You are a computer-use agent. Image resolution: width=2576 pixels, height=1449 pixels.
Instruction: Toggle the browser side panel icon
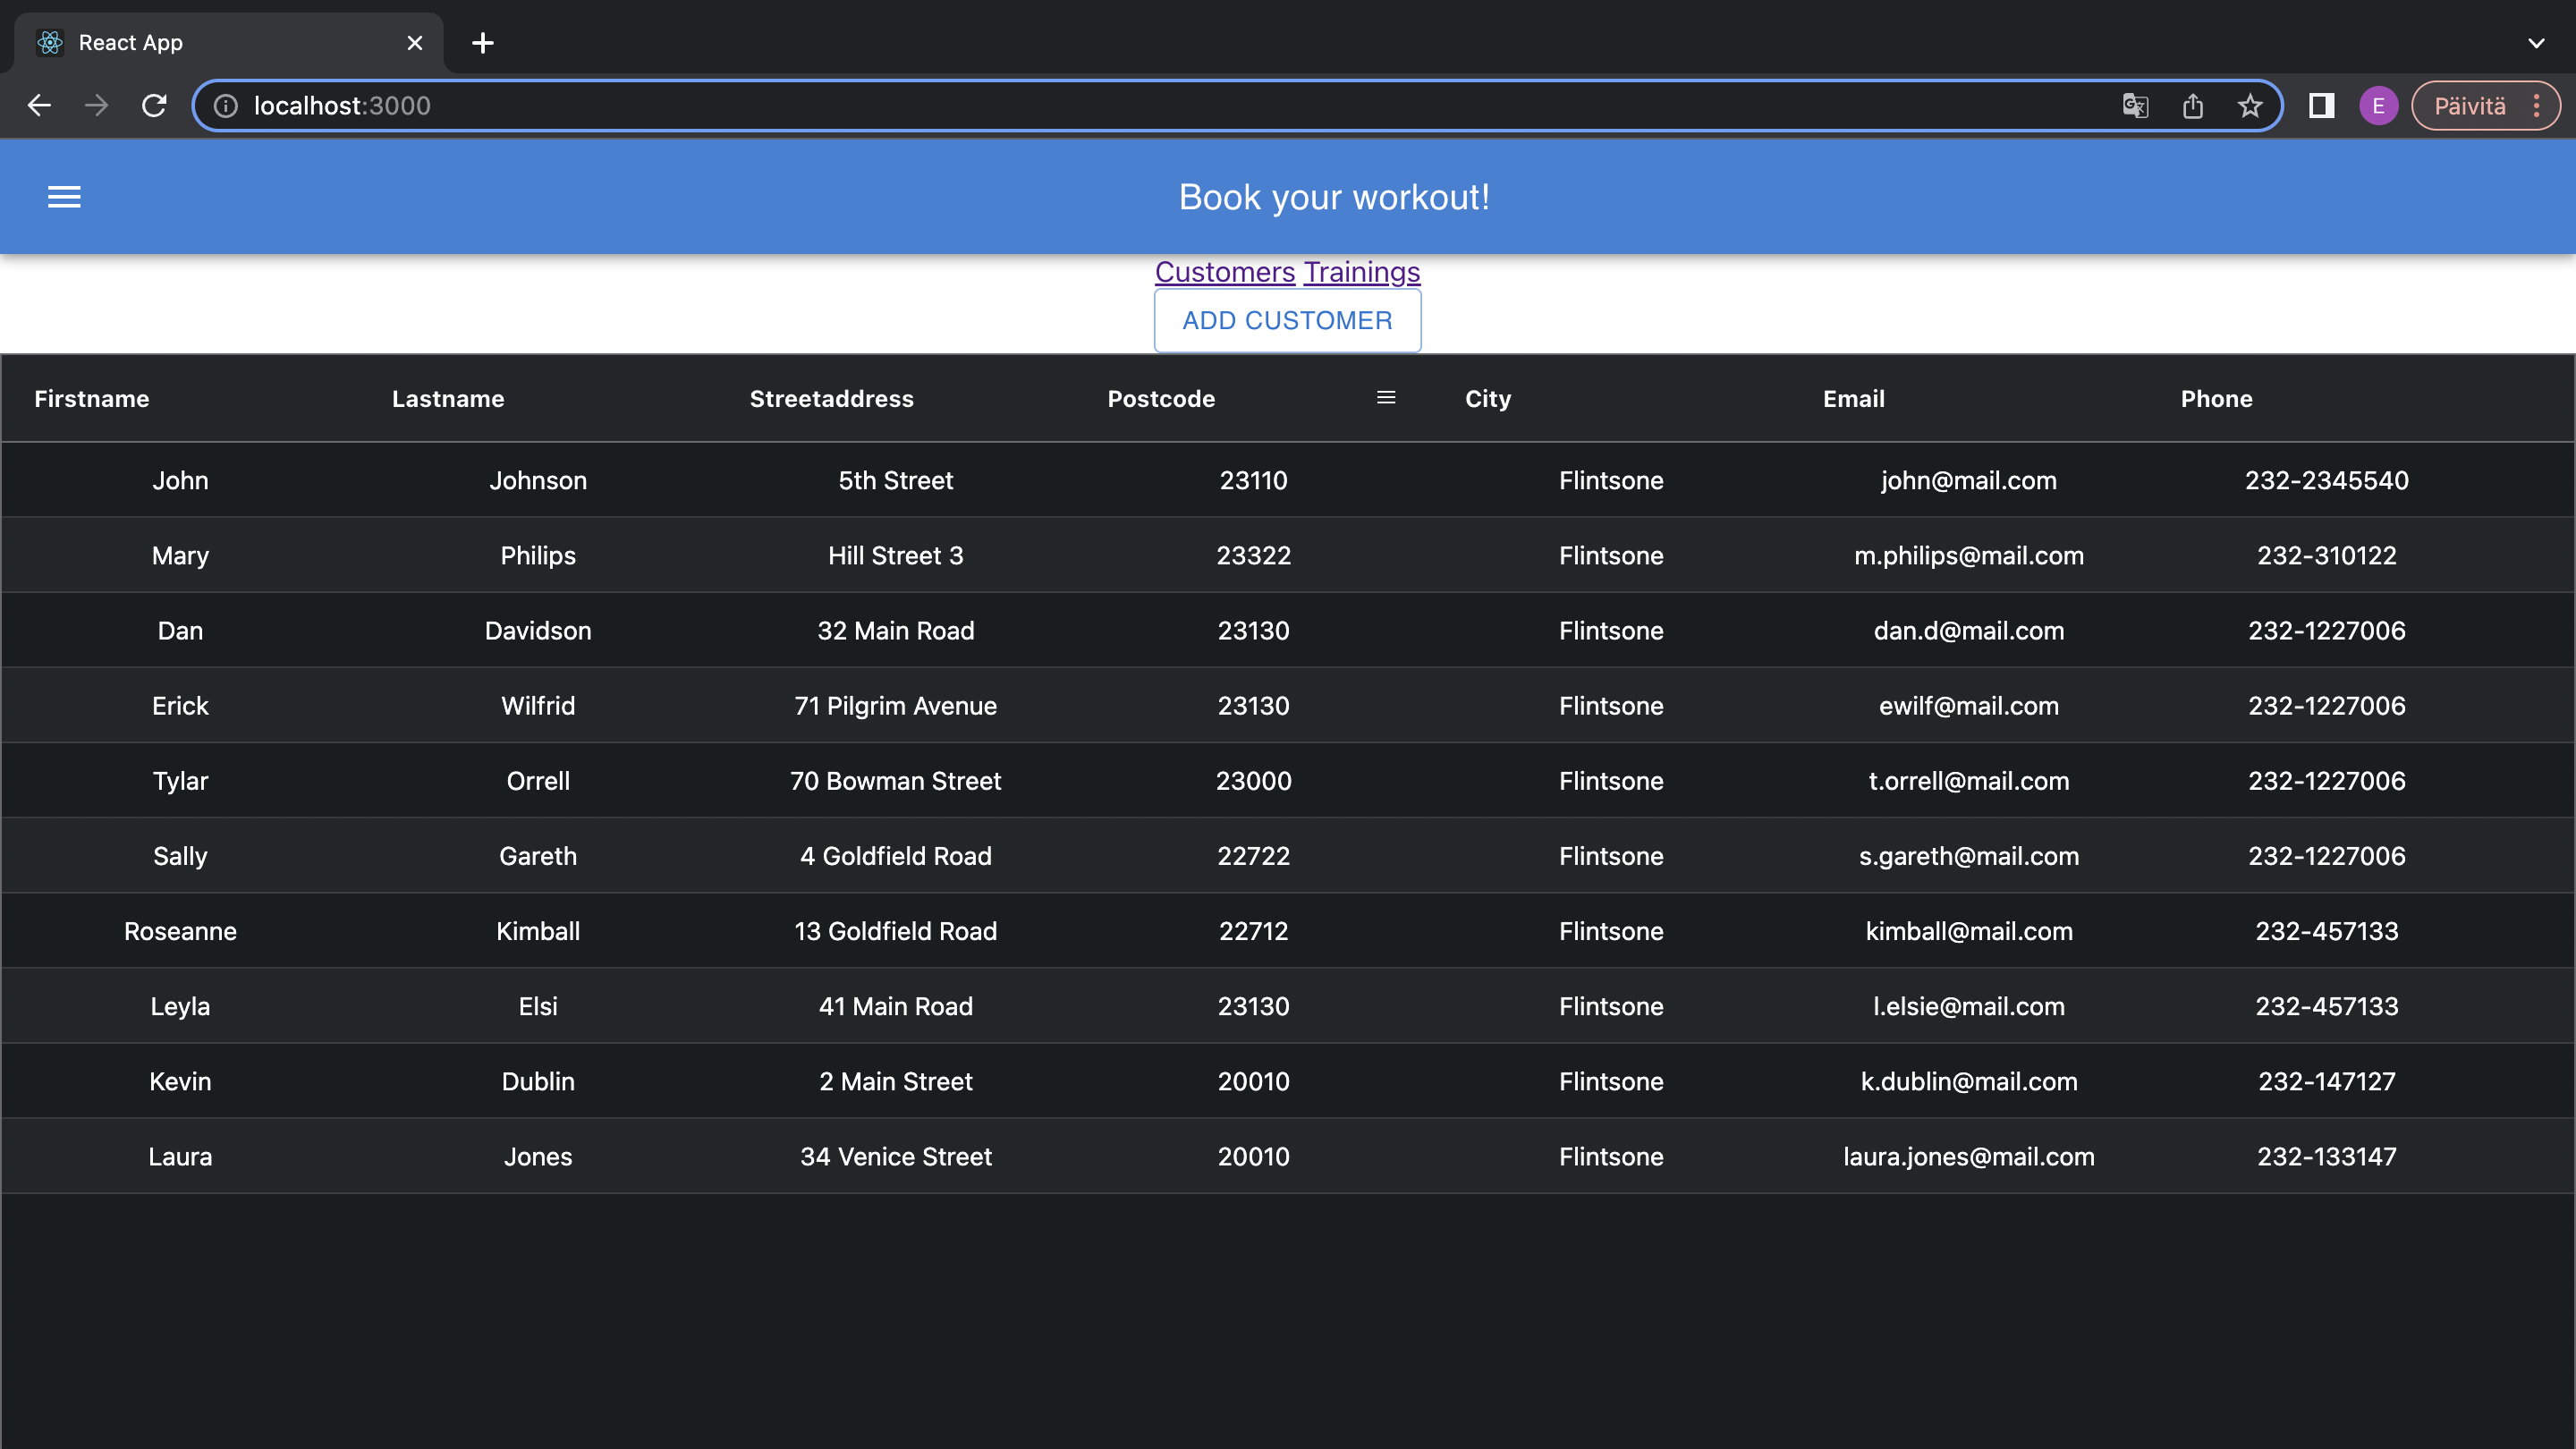tap(2321, 106)
